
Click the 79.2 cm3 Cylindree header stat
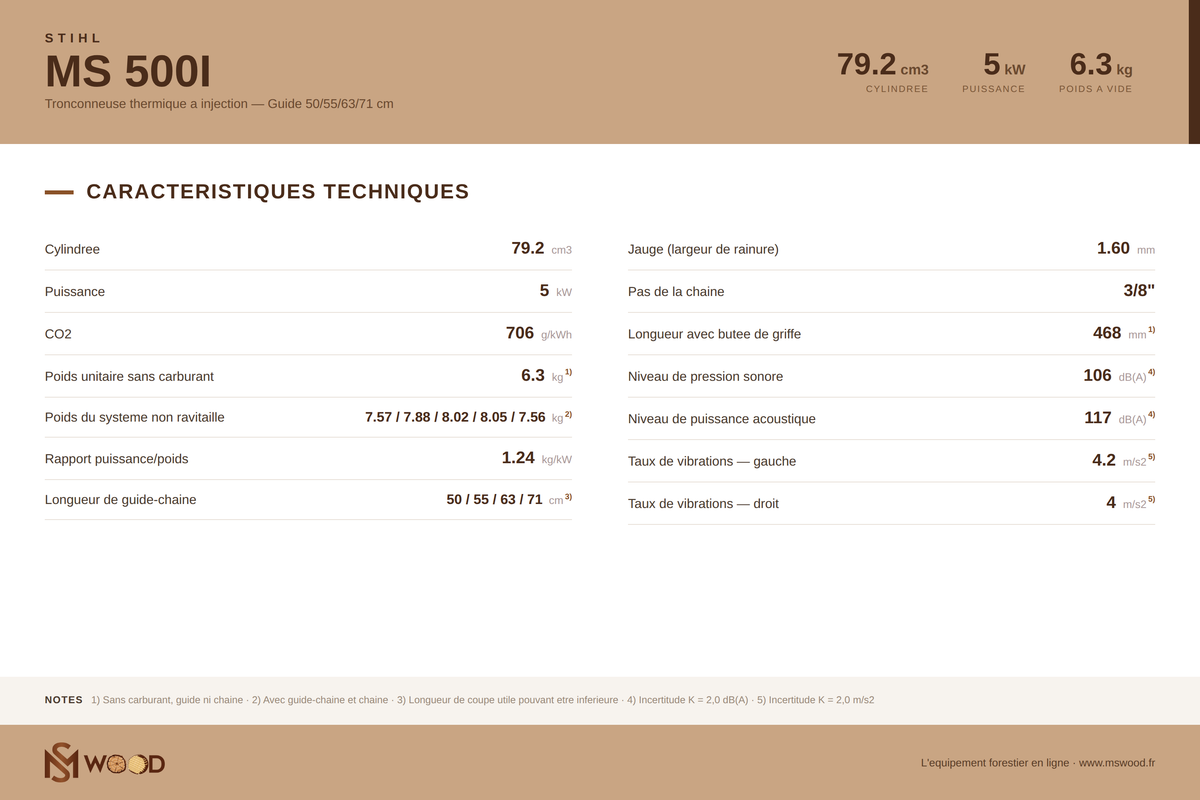tap(883, 72)
